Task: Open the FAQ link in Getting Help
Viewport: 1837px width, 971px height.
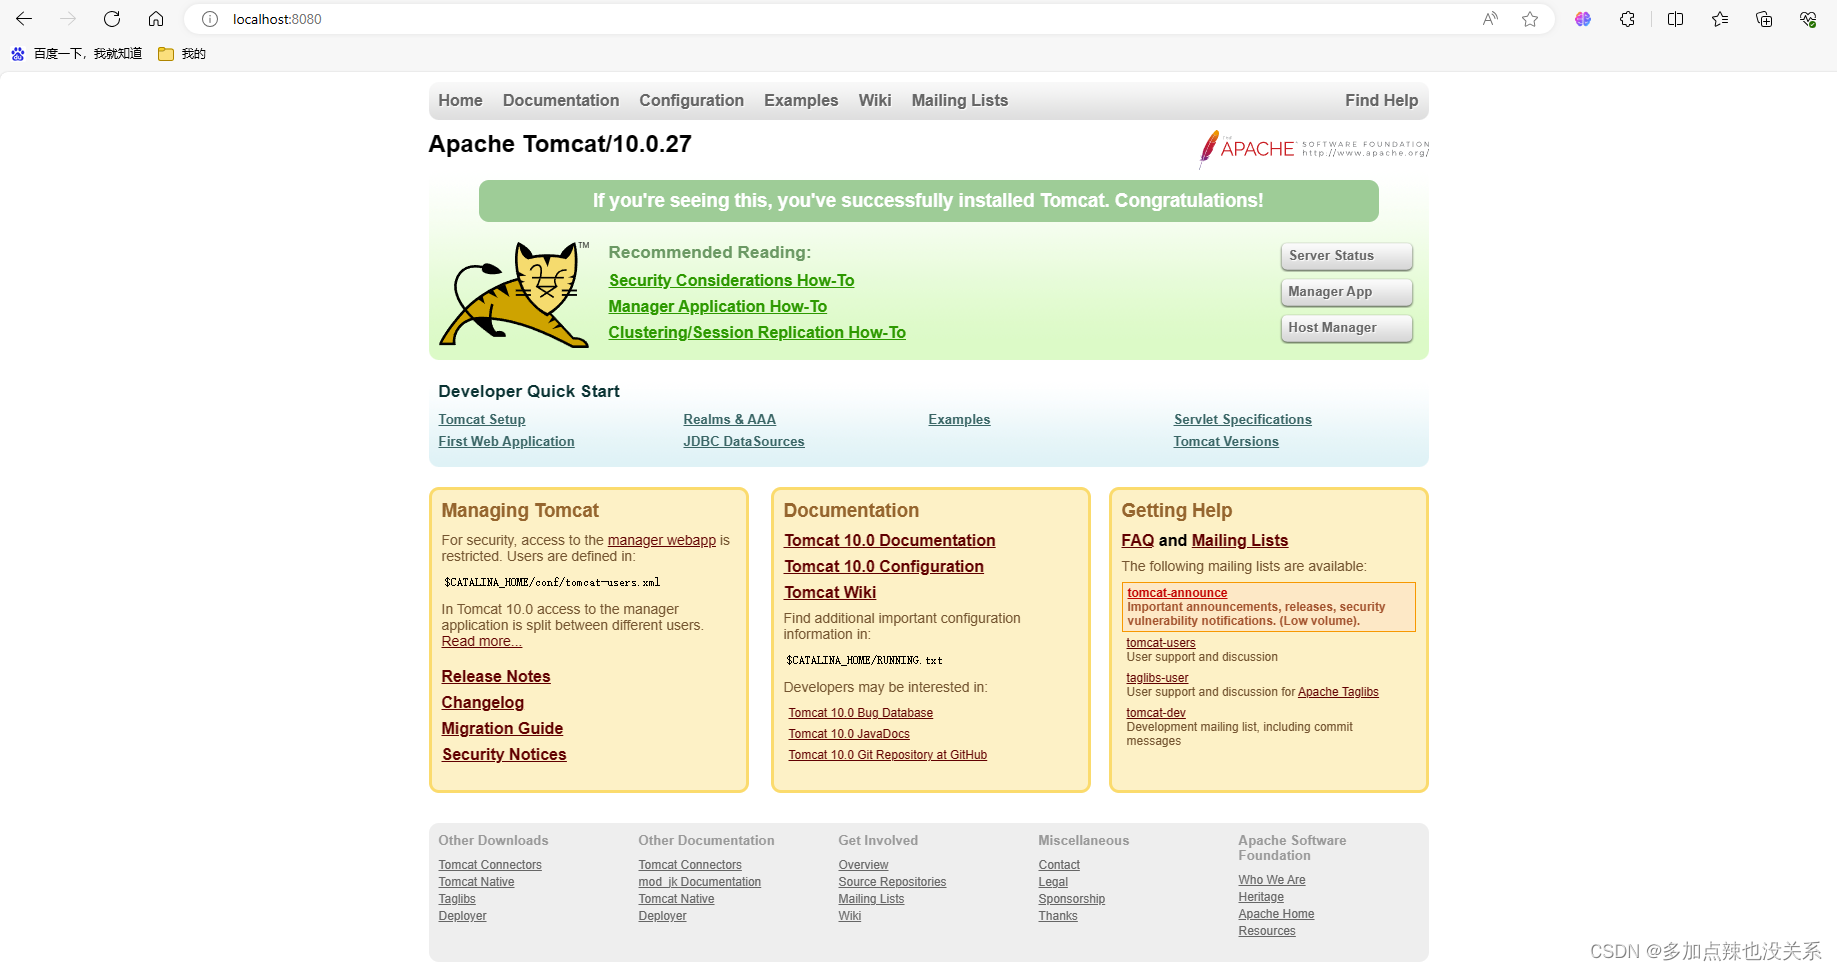Action: [x=1138, y=540]
